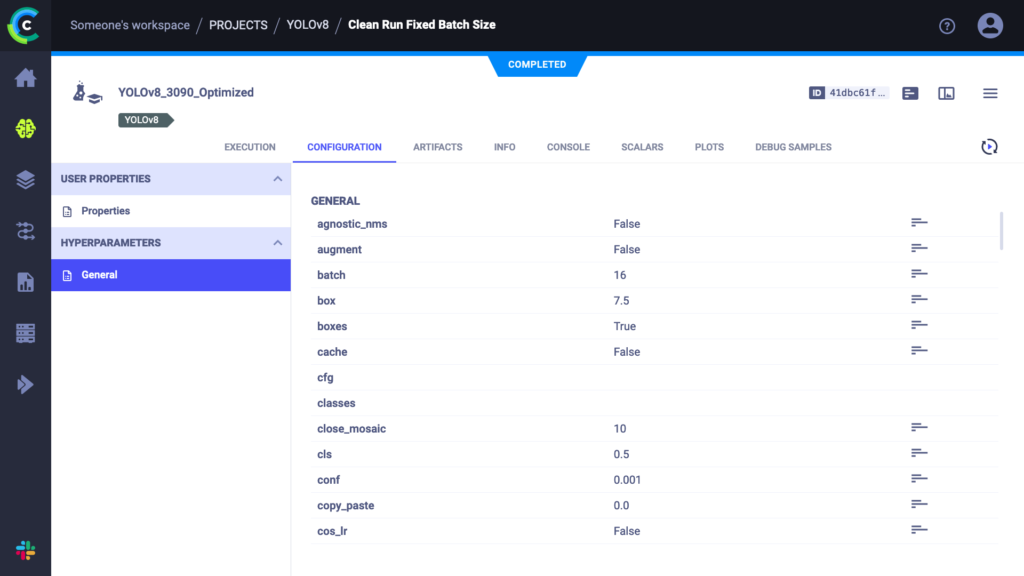Click Clean Run Fixed Batch Size breadcrumb

pyautogui.click(x=422, y=25)
